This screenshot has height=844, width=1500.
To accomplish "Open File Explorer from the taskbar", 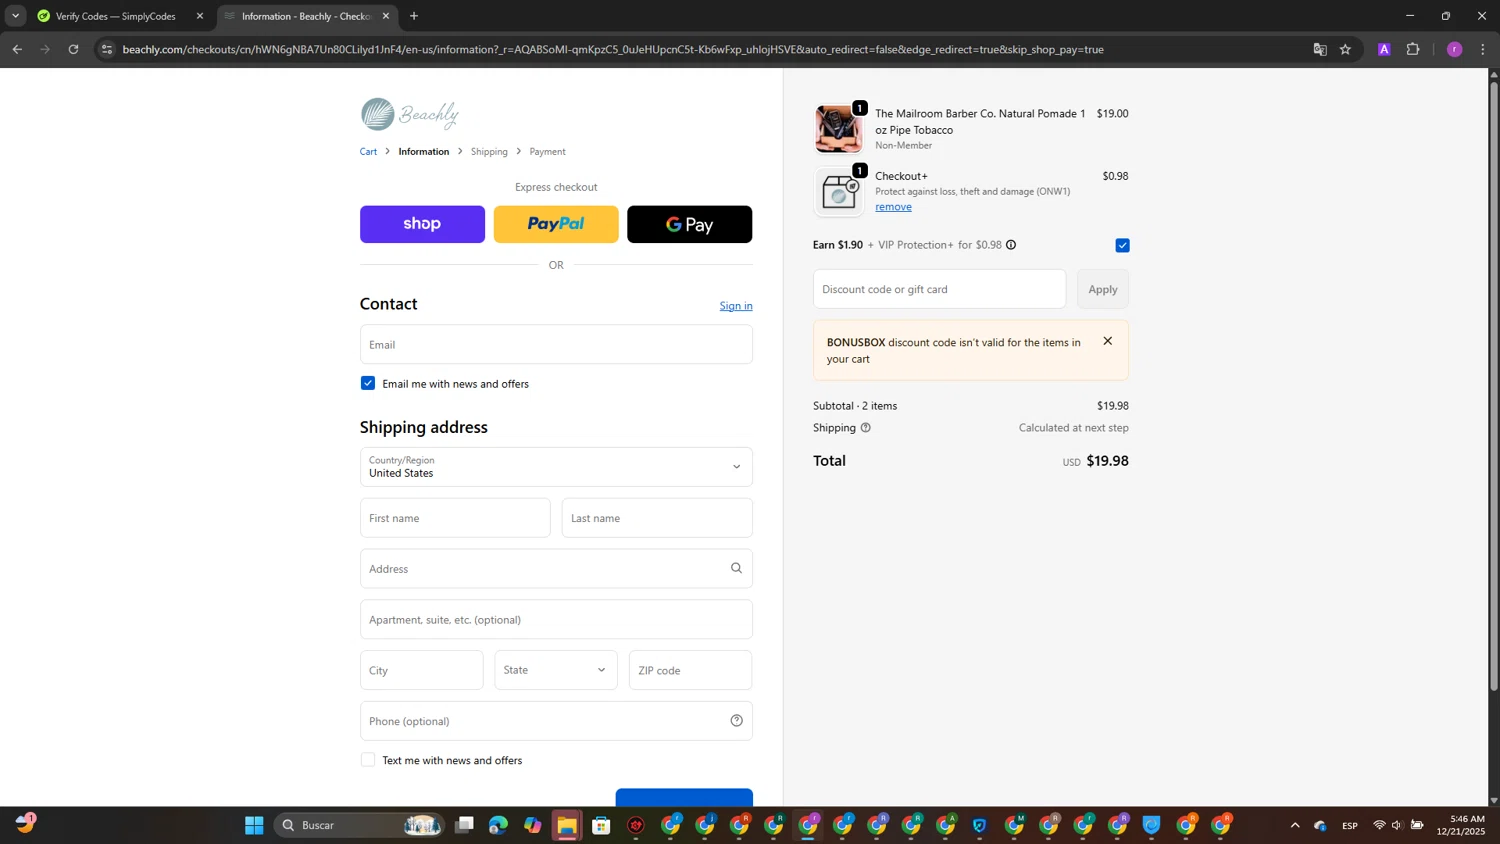I will click(x=567, y=825).
